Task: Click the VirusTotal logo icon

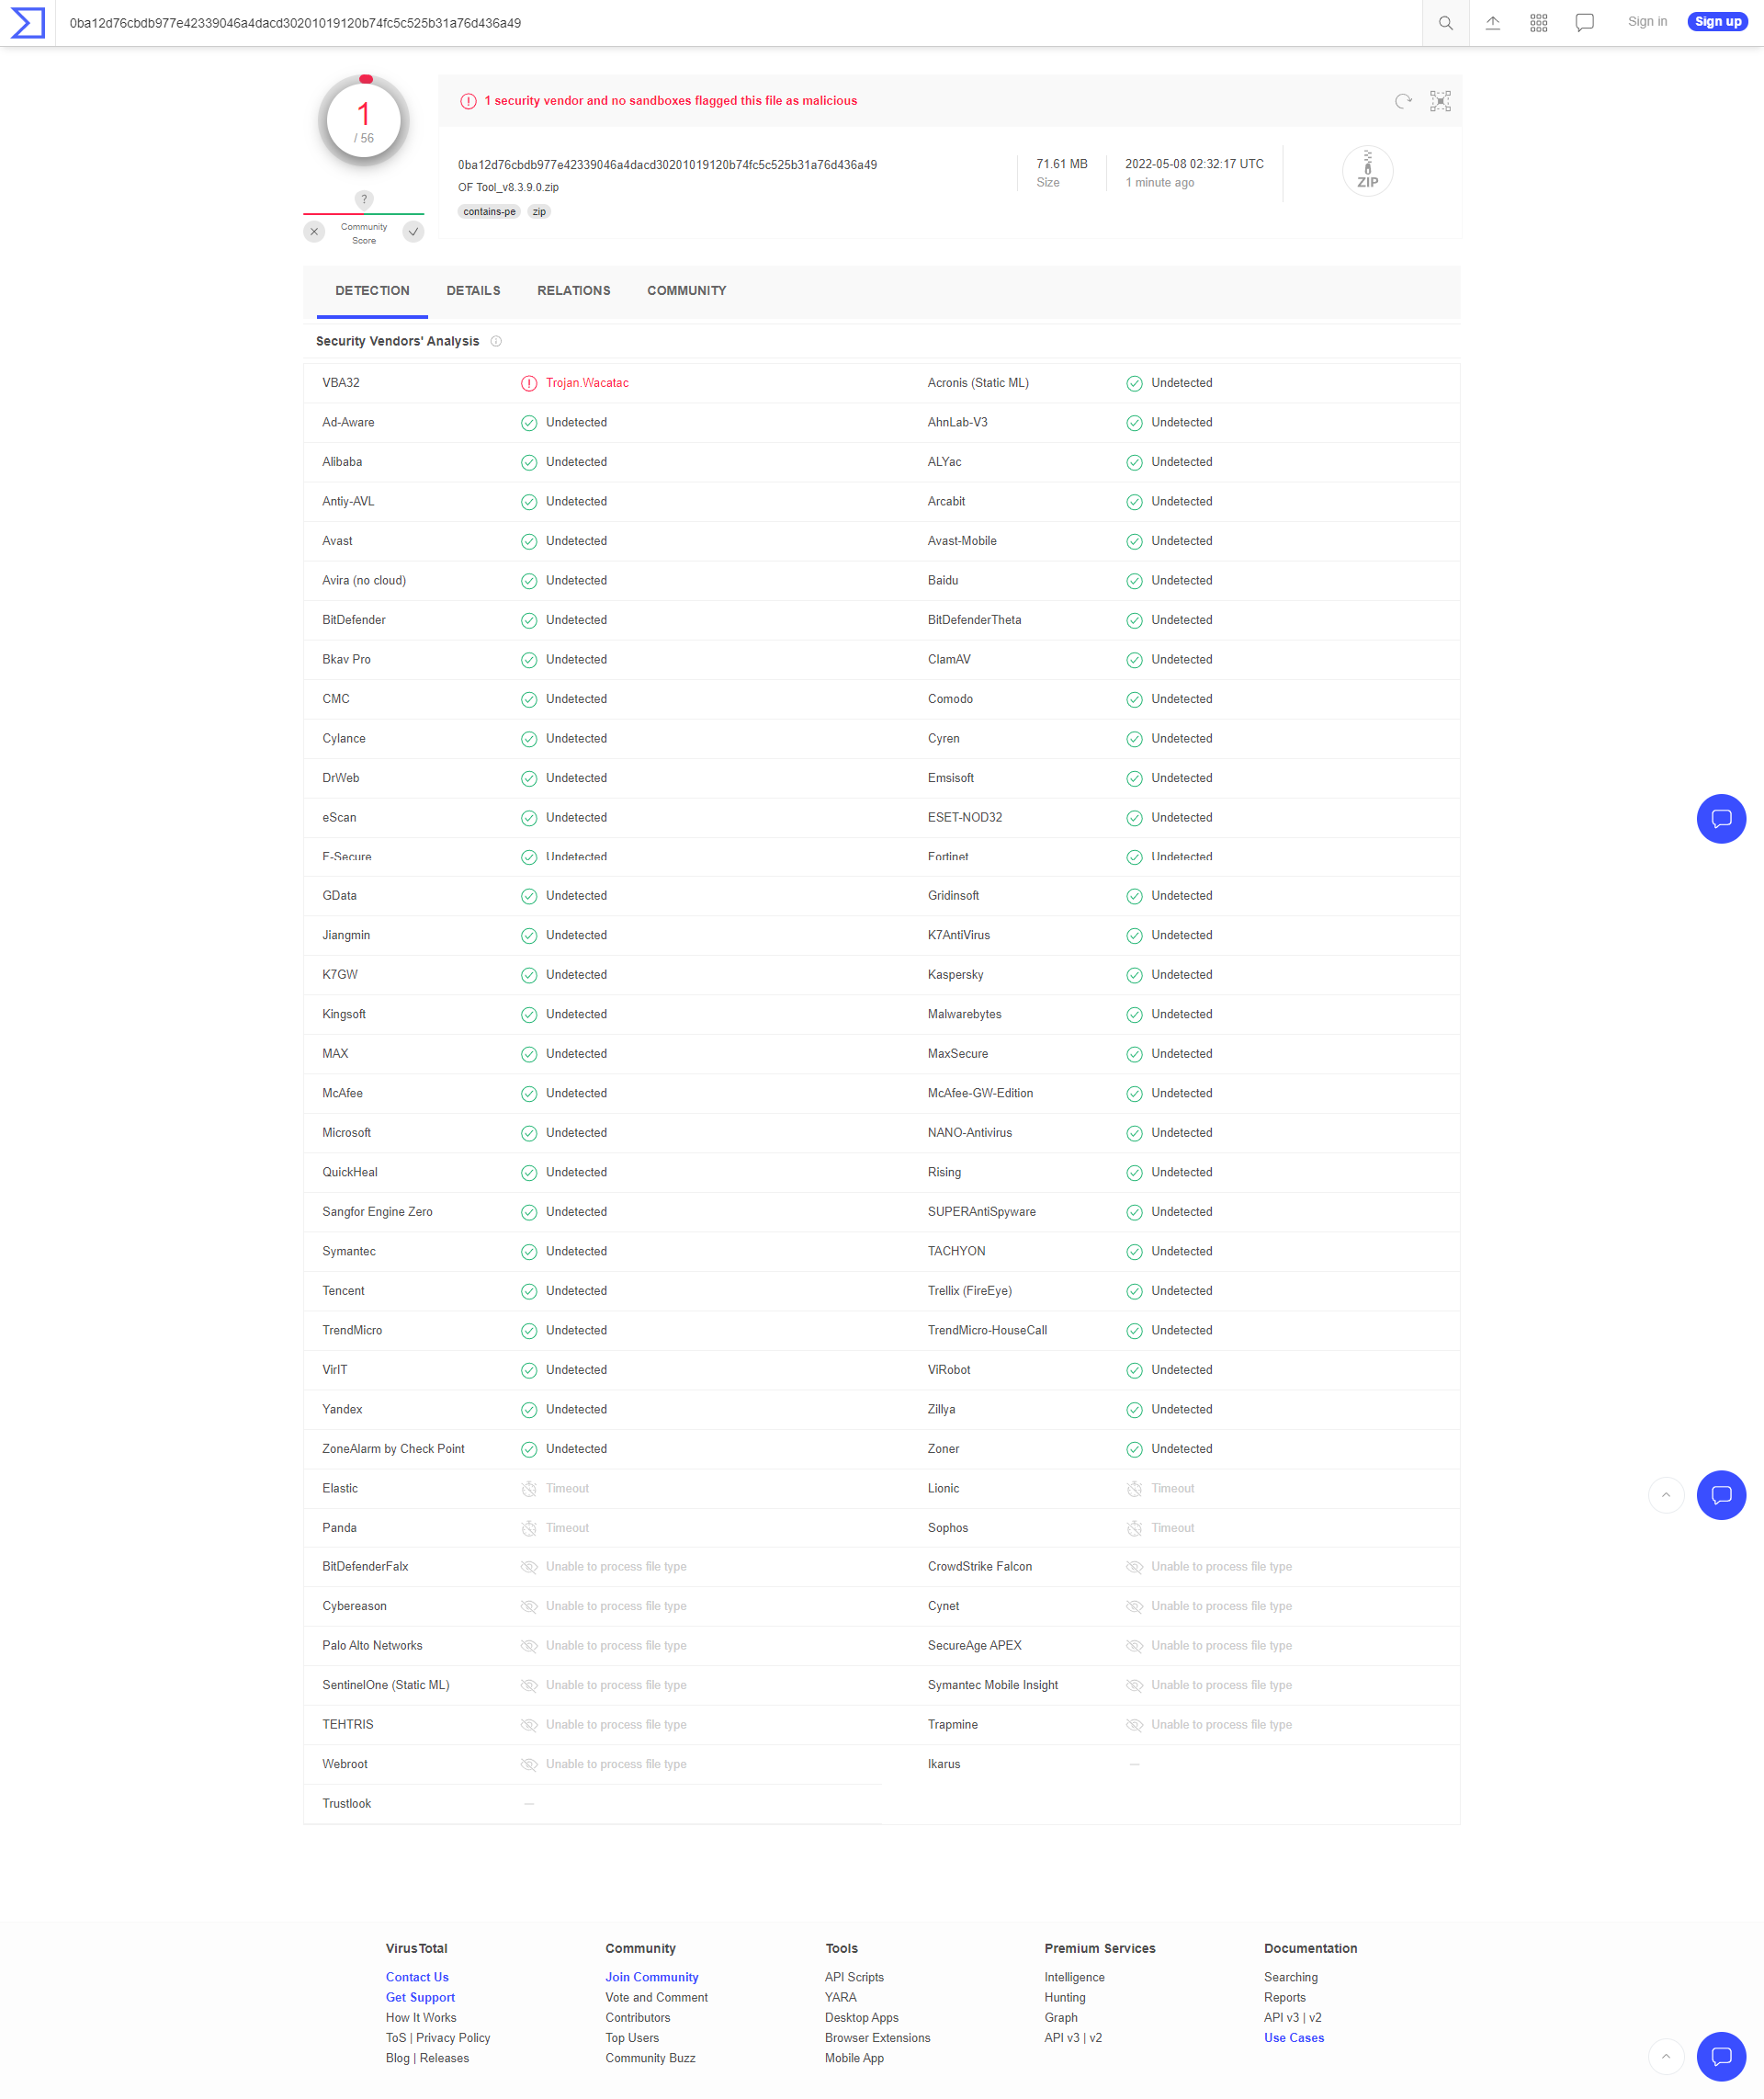Action: coord(27,23)
